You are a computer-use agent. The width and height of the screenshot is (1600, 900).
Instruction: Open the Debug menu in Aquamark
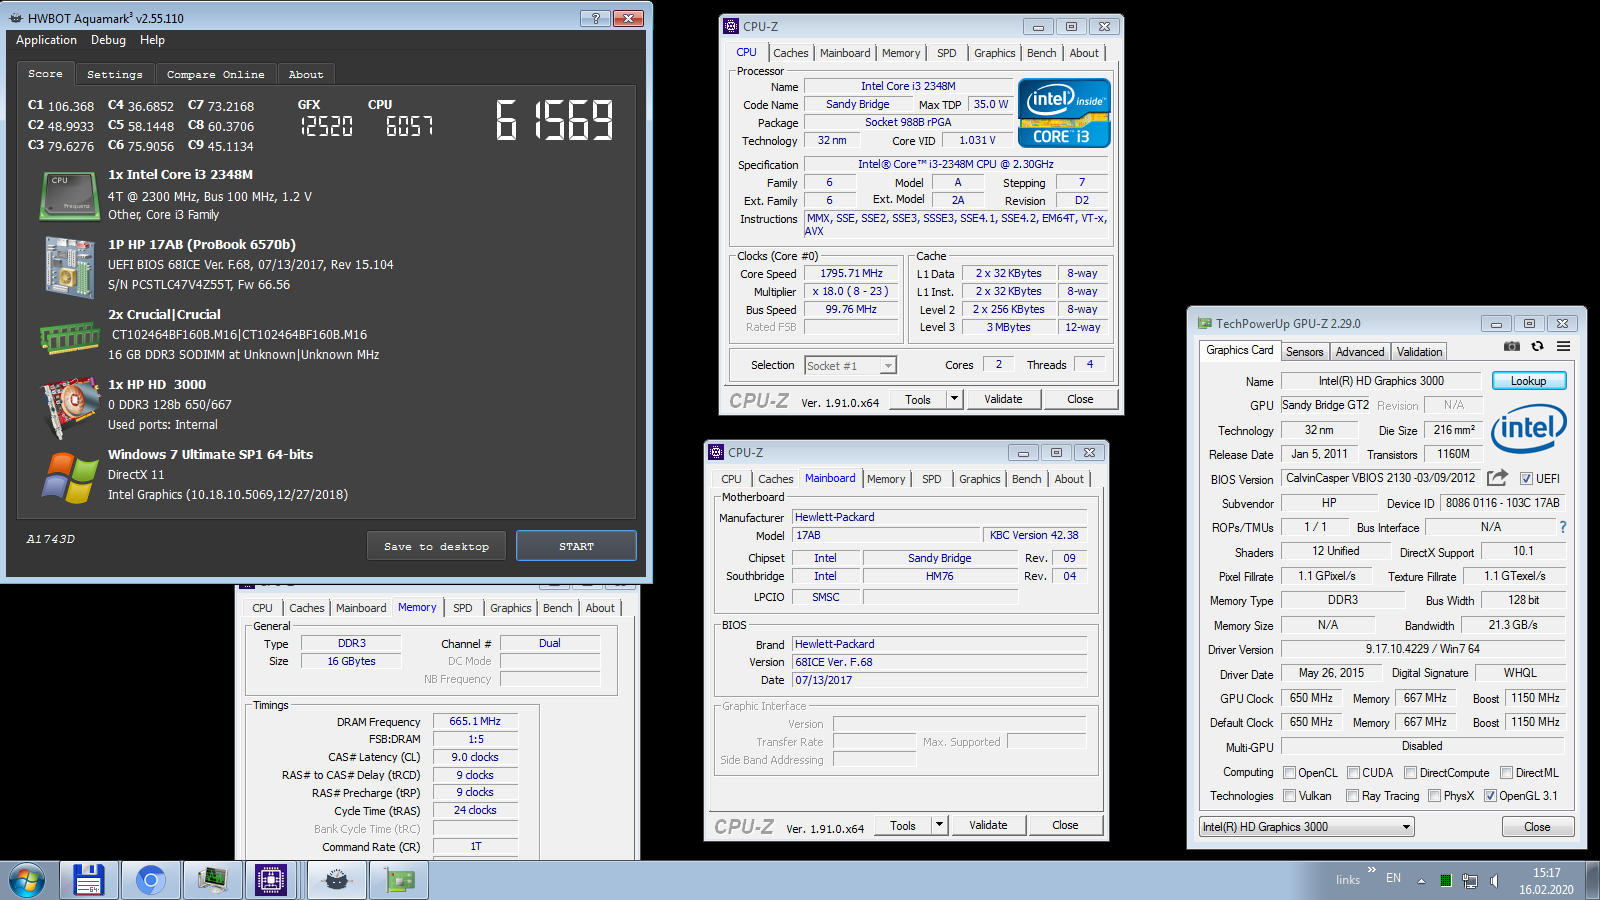click(108, 40)
